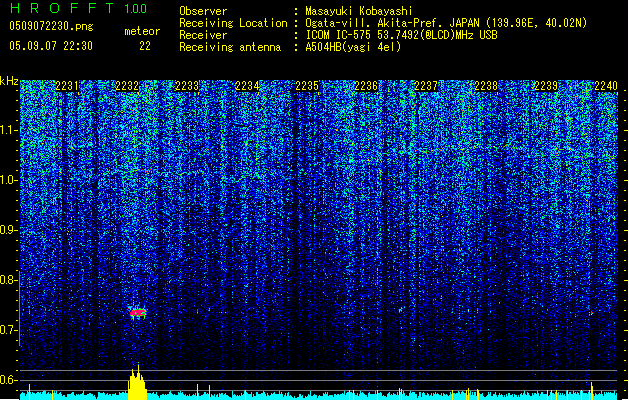Click the 2231 time marker

click(67, 86)
